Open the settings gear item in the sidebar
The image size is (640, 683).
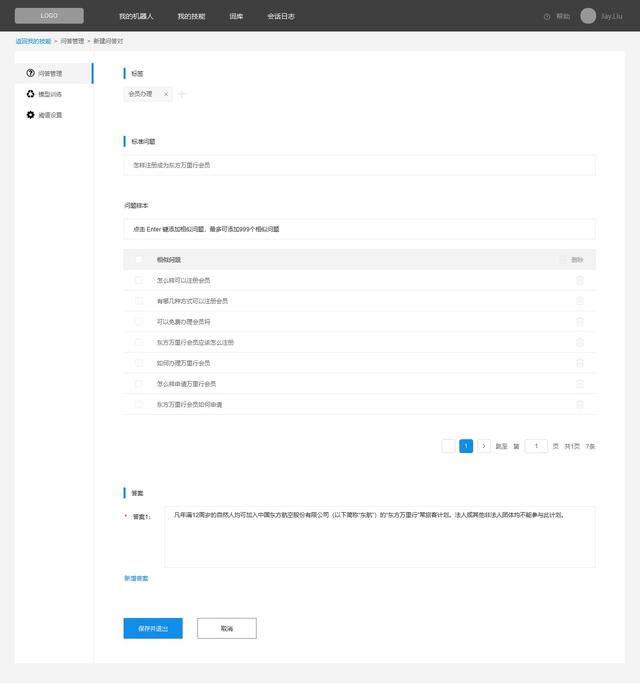30,115
